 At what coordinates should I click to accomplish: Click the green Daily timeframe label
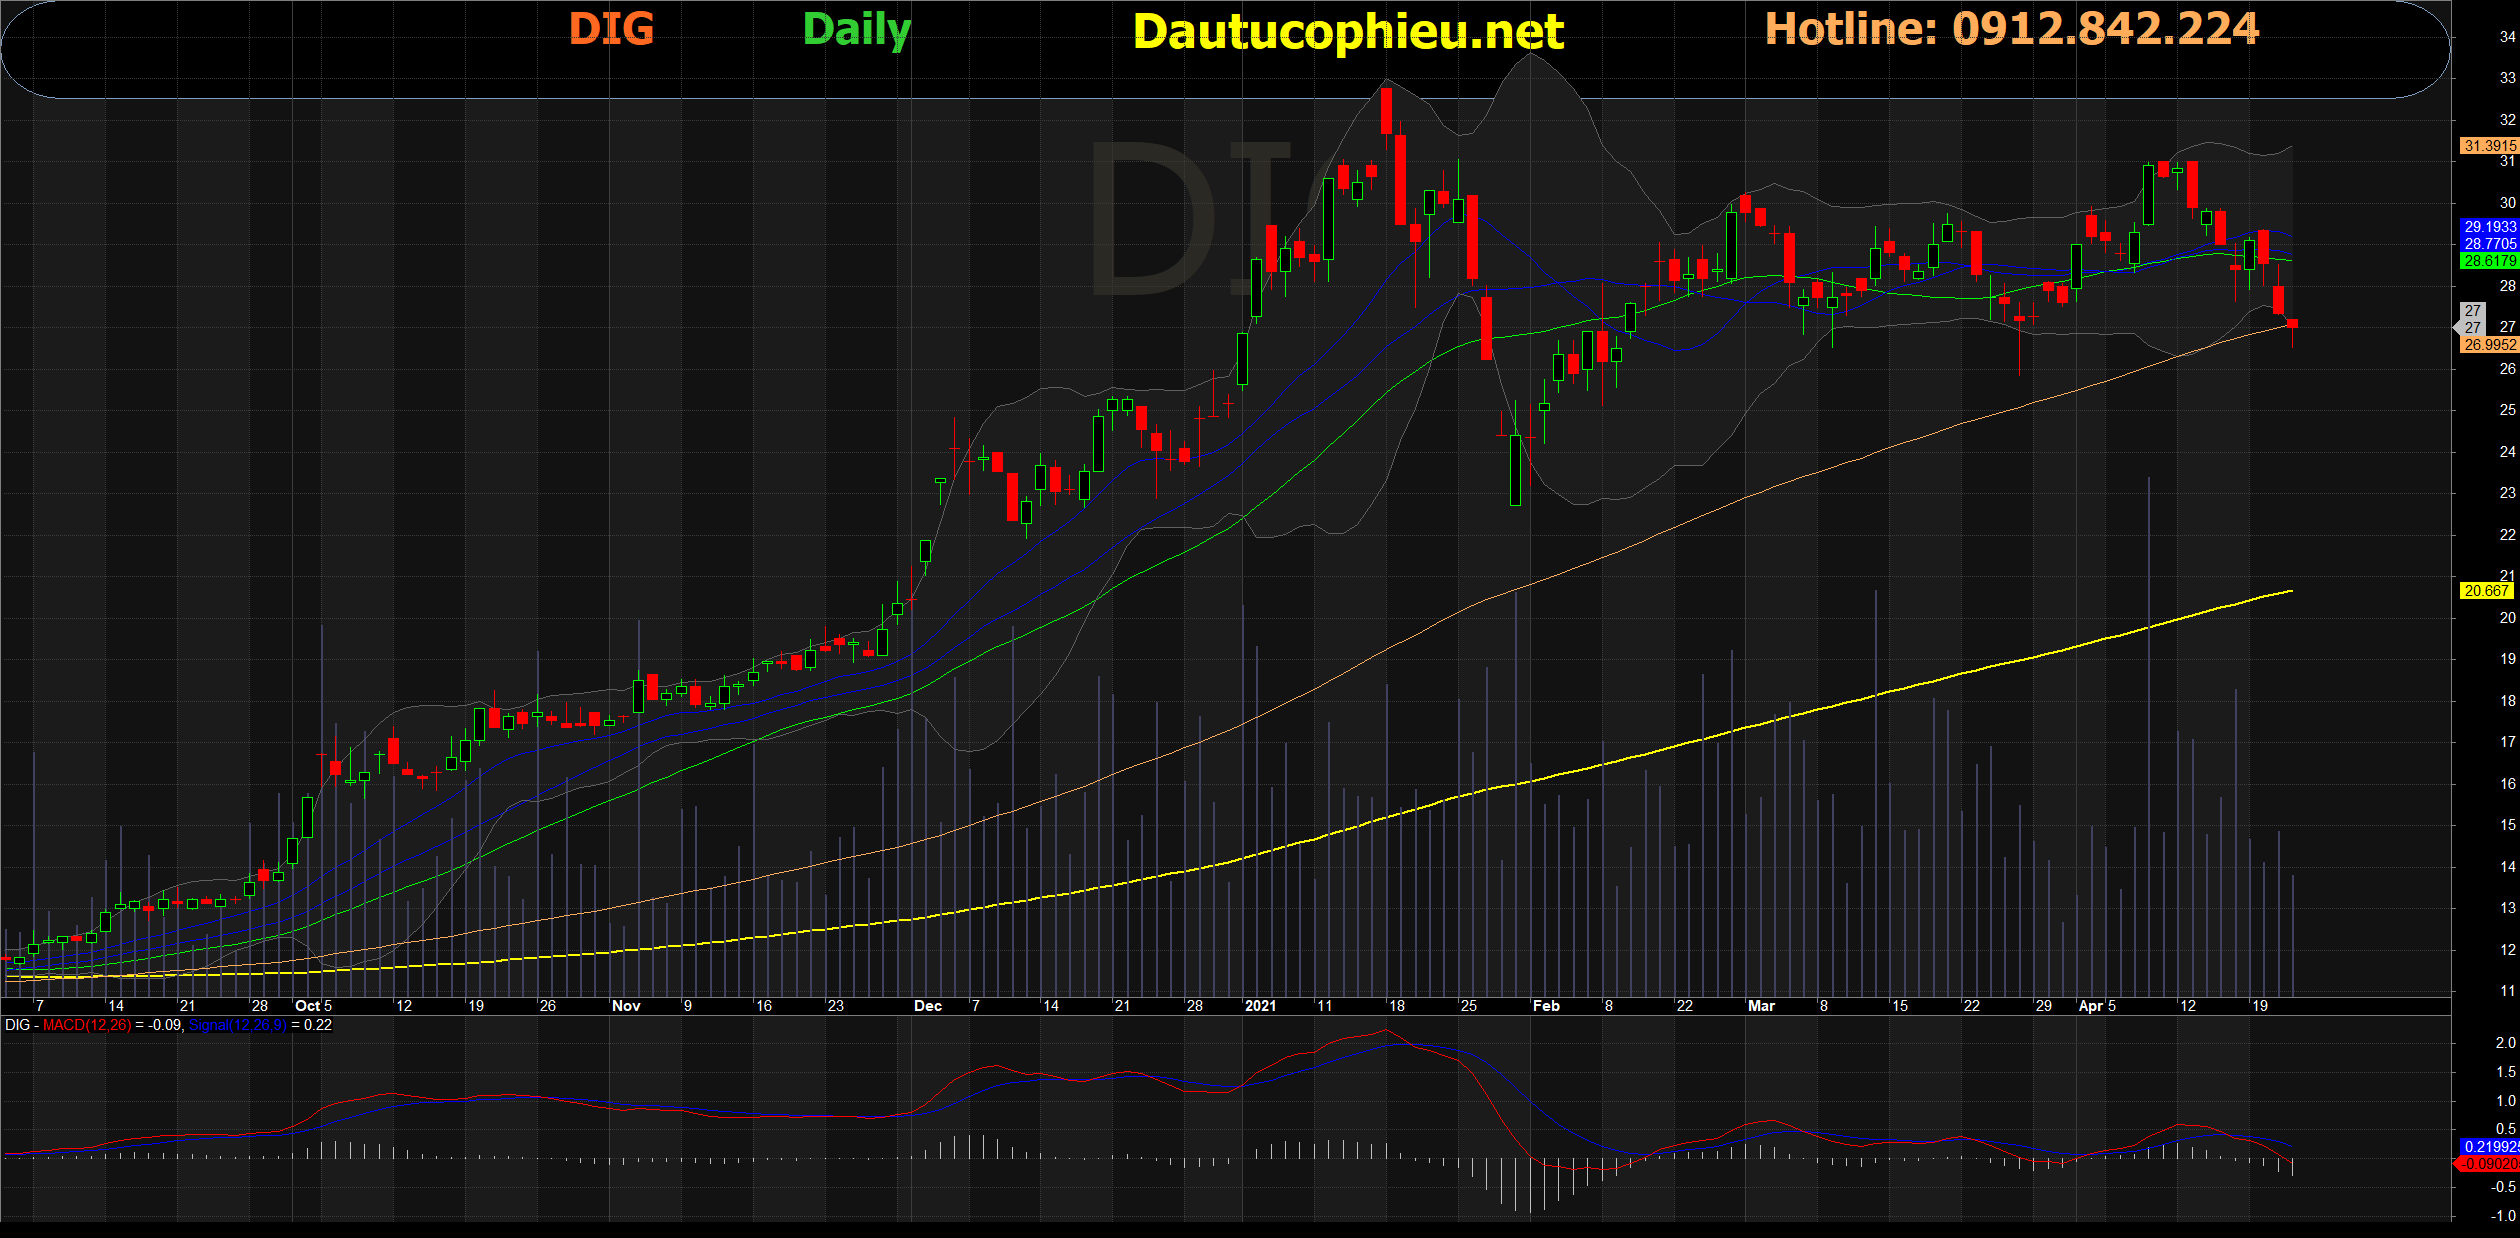pyautogui.click(x=856, y=30)
